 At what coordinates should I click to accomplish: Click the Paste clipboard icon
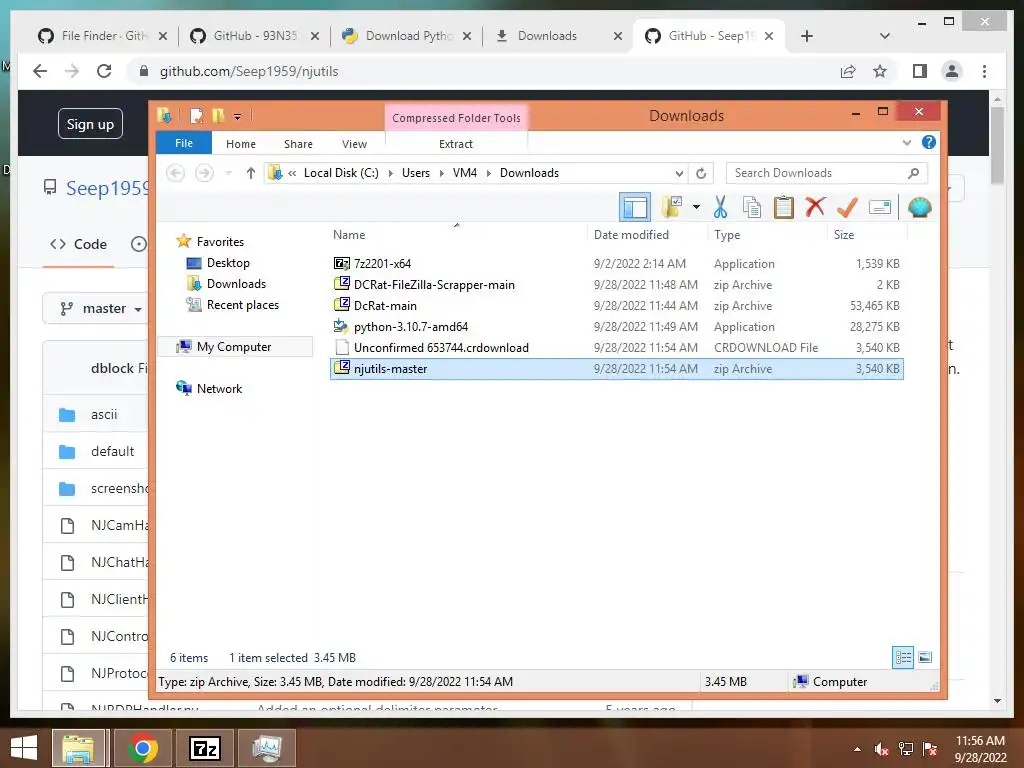[783, 207]
